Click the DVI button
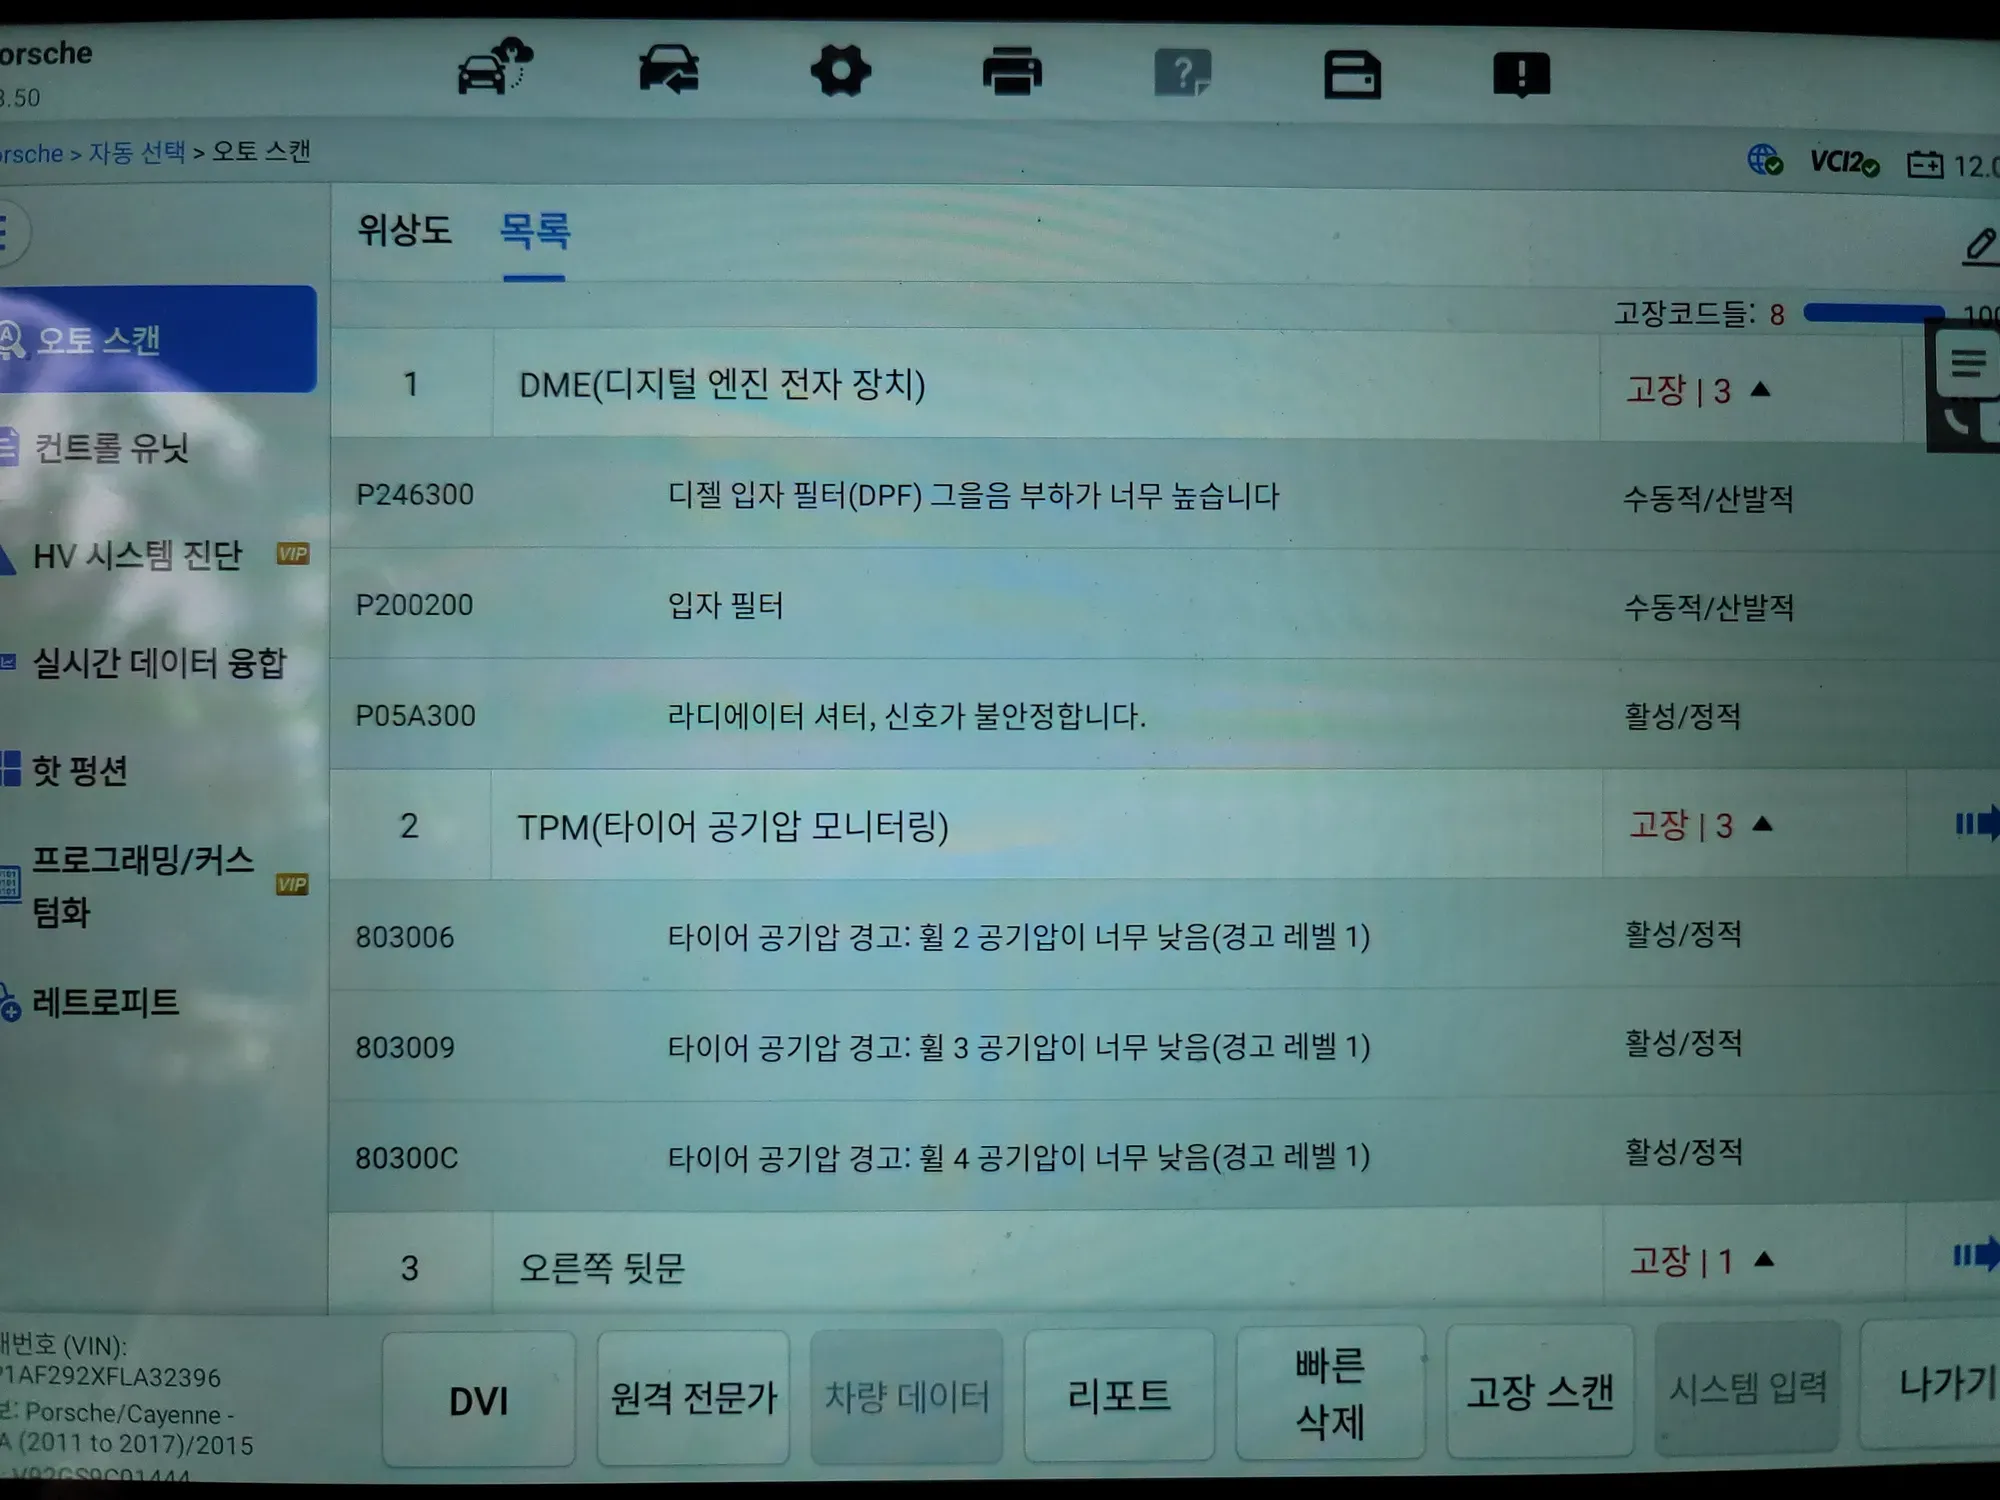Viewport: 2000px width, 1500px height. (479, 1398)
